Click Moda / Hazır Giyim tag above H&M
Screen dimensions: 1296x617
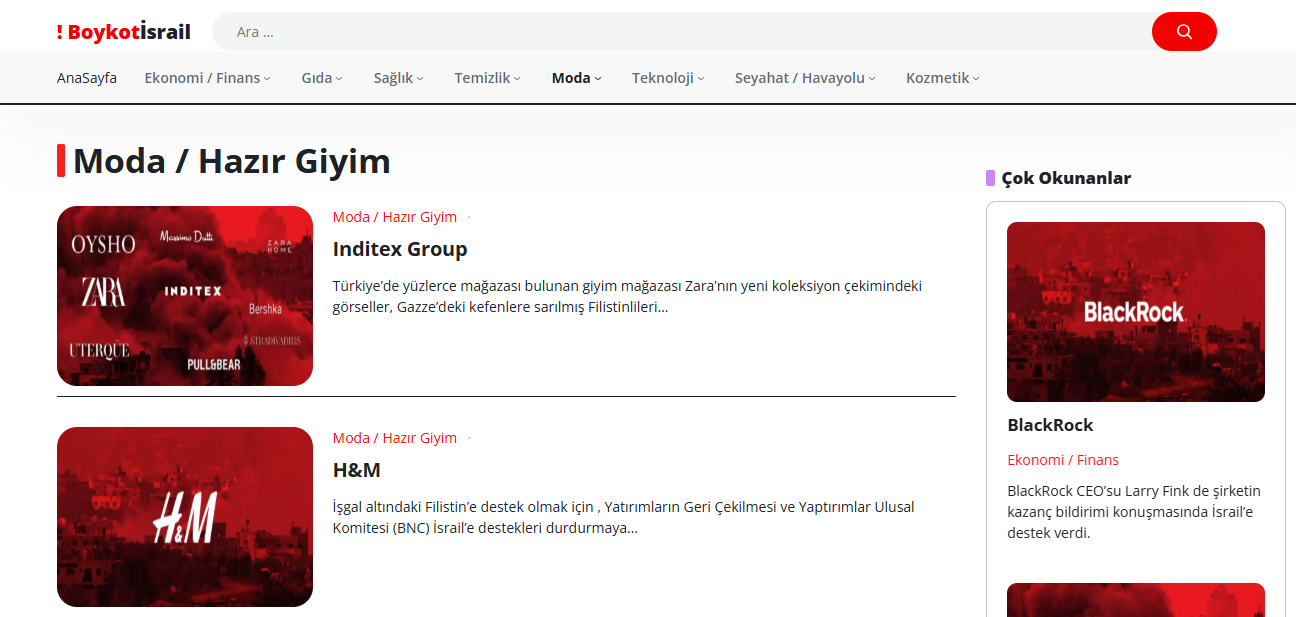point(395,438)
